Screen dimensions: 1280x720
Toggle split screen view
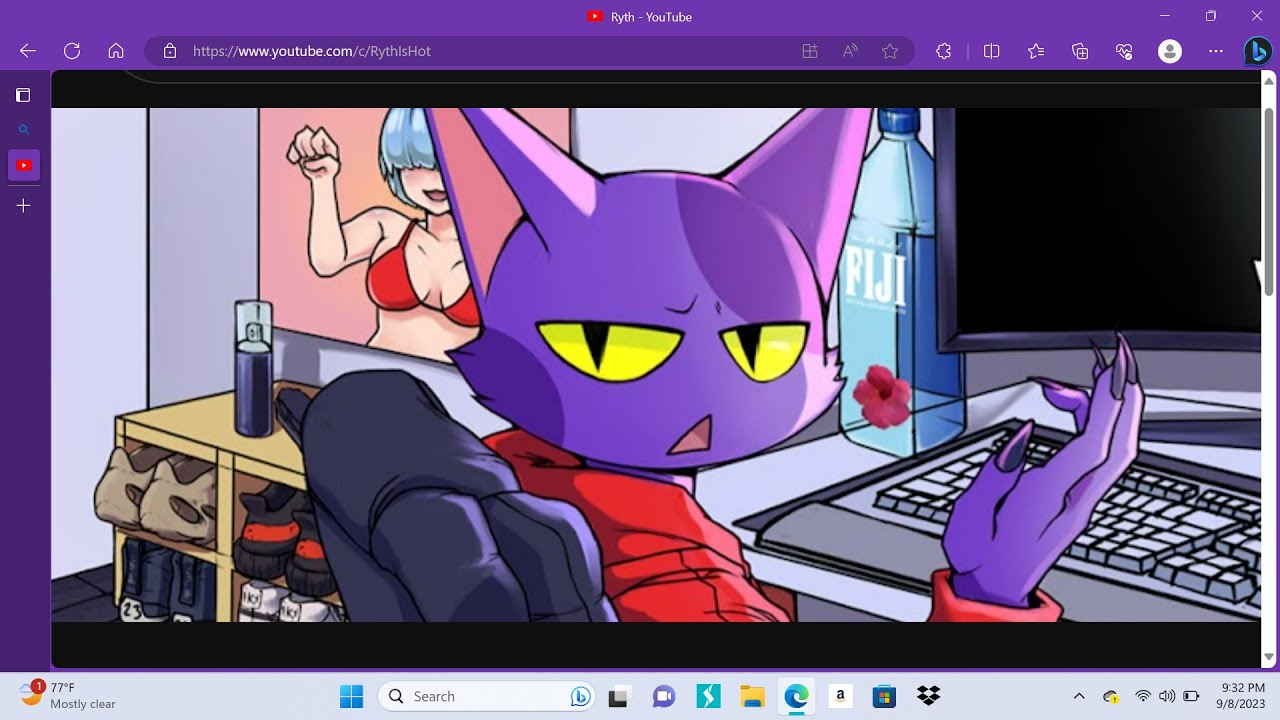(992, 51)
